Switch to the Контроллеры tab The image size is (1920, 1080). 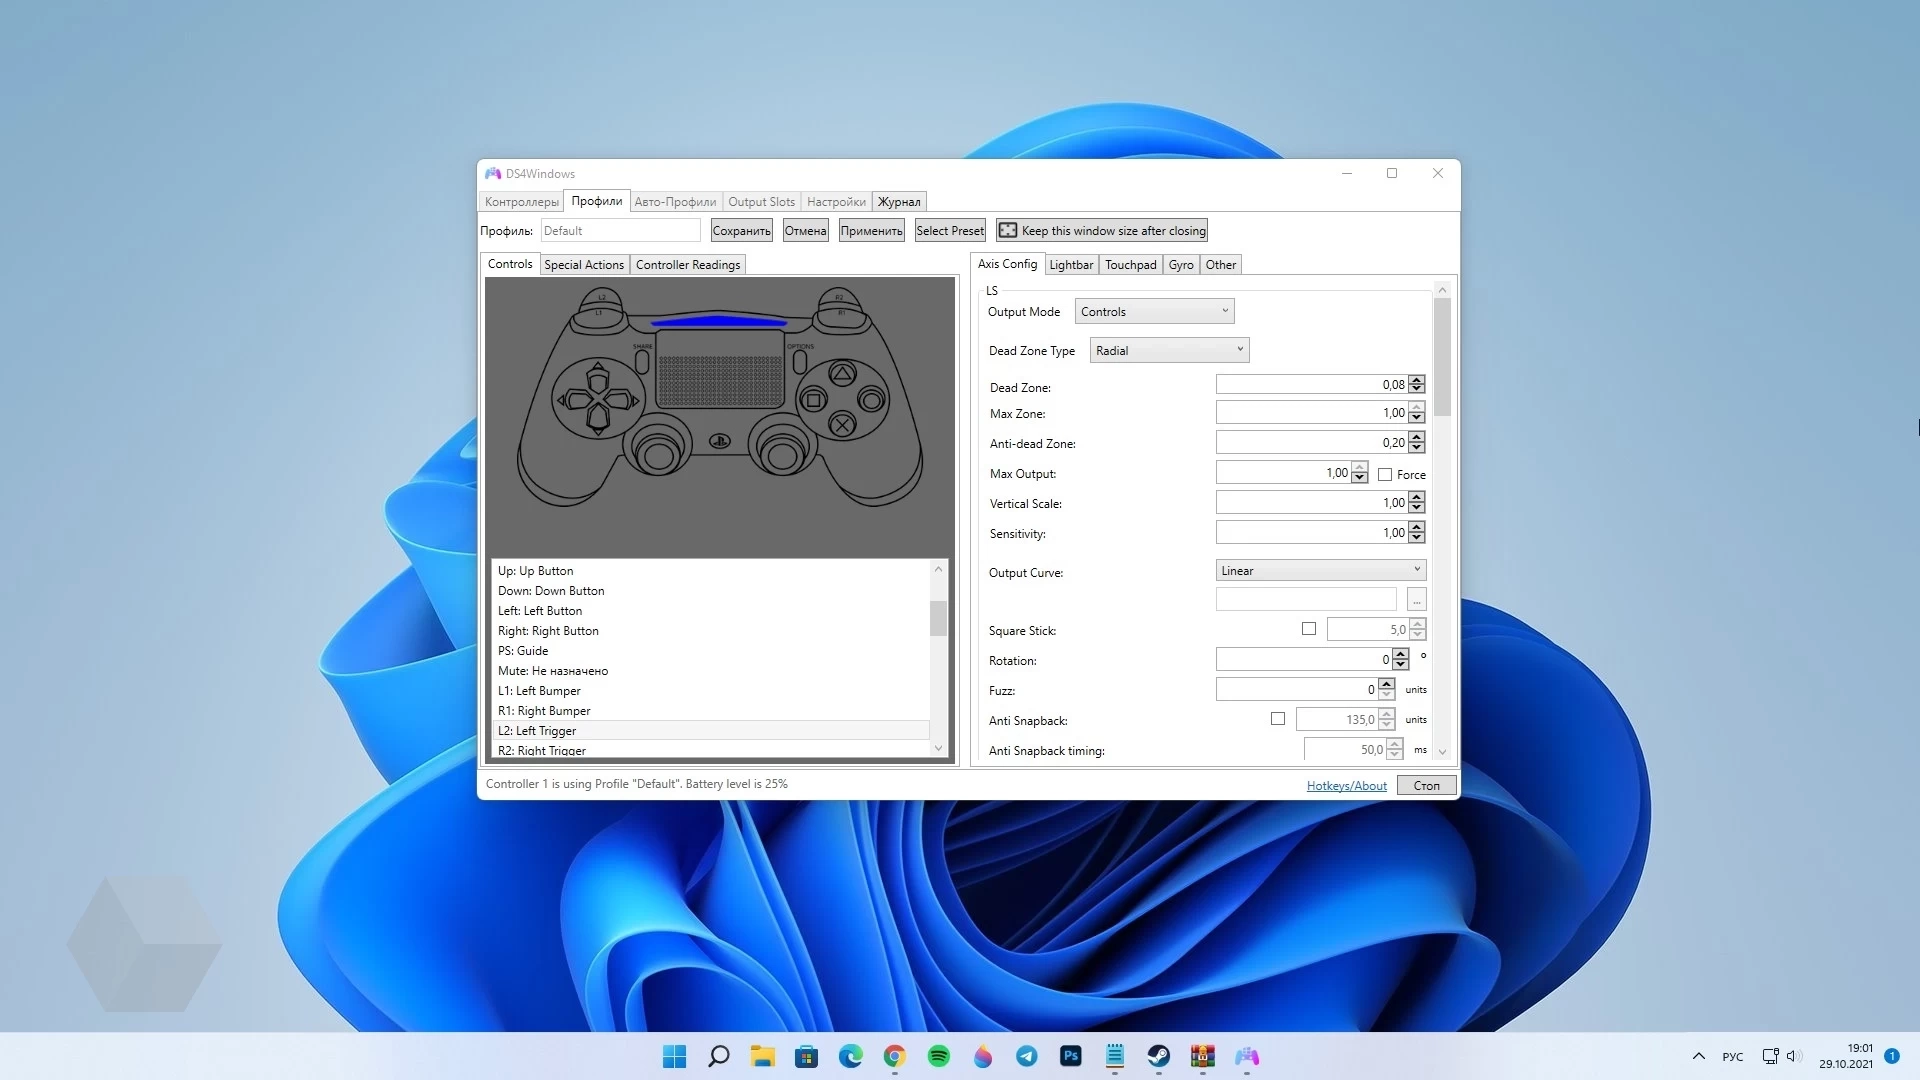tap(522, 202)
